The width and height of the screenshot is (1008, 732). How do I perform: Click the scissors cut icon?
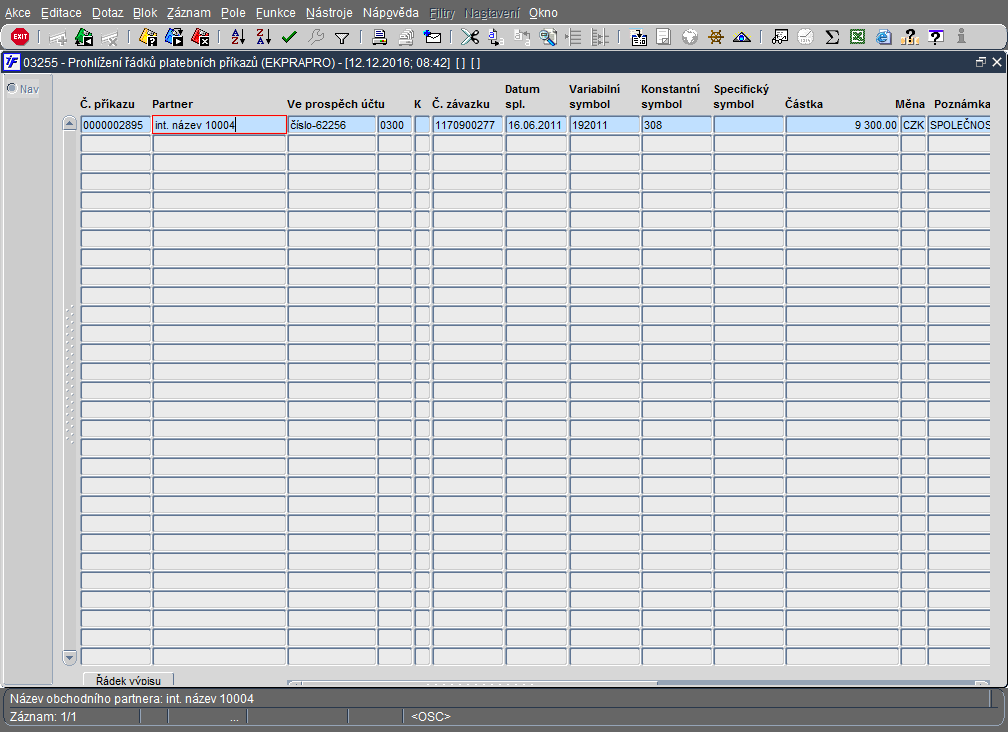(x=470, y=37)
